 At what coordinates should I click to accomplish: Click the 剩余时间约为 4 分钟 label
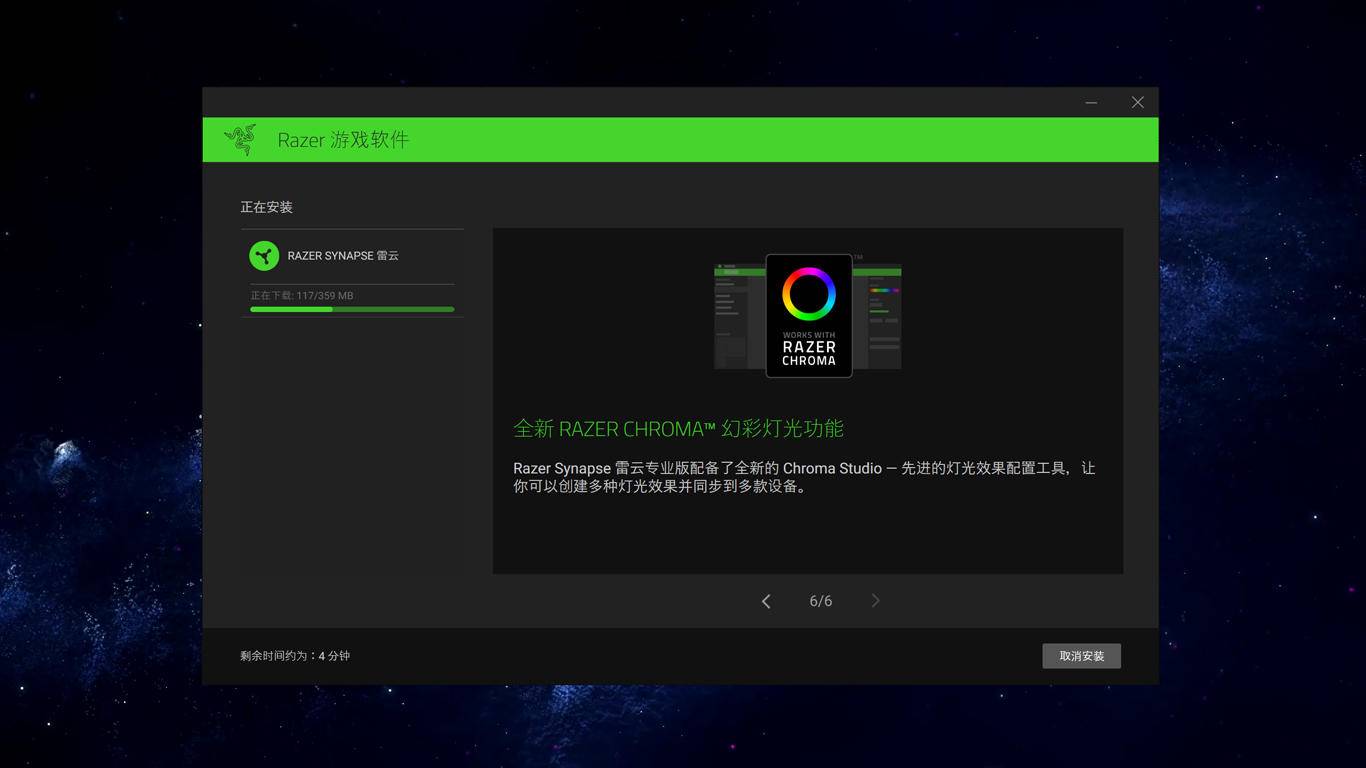[x=295, y=656]
